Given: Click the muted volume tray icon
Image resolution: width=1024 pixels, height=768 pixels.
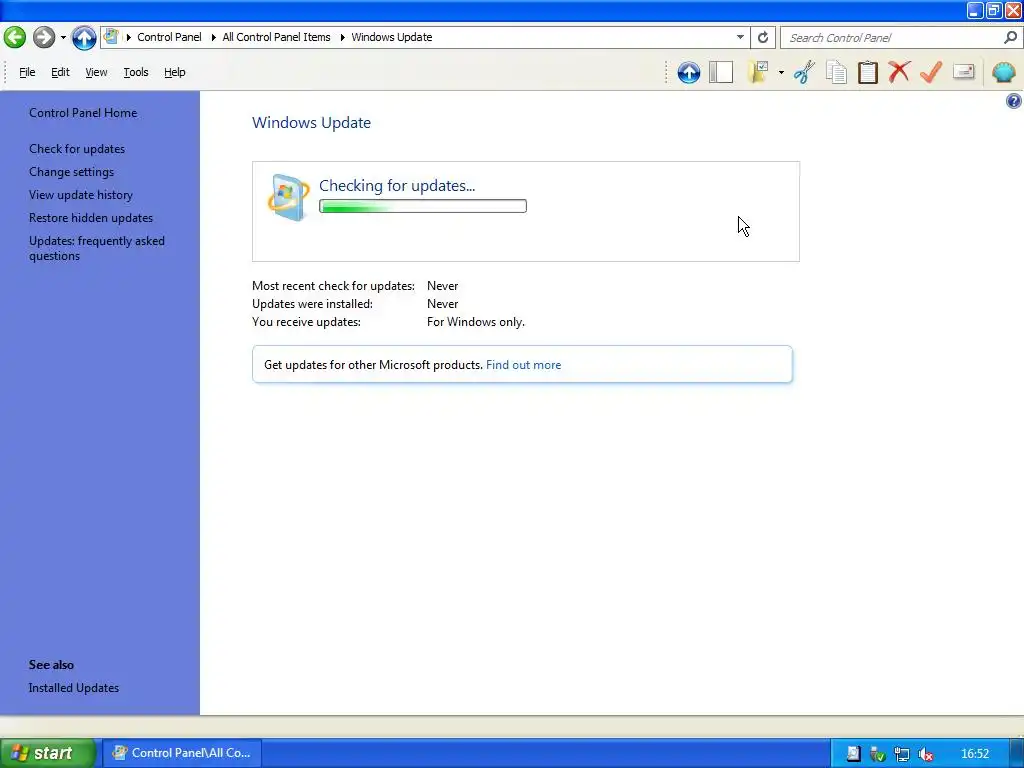Looking at the screenshot, I should (925, 754).
